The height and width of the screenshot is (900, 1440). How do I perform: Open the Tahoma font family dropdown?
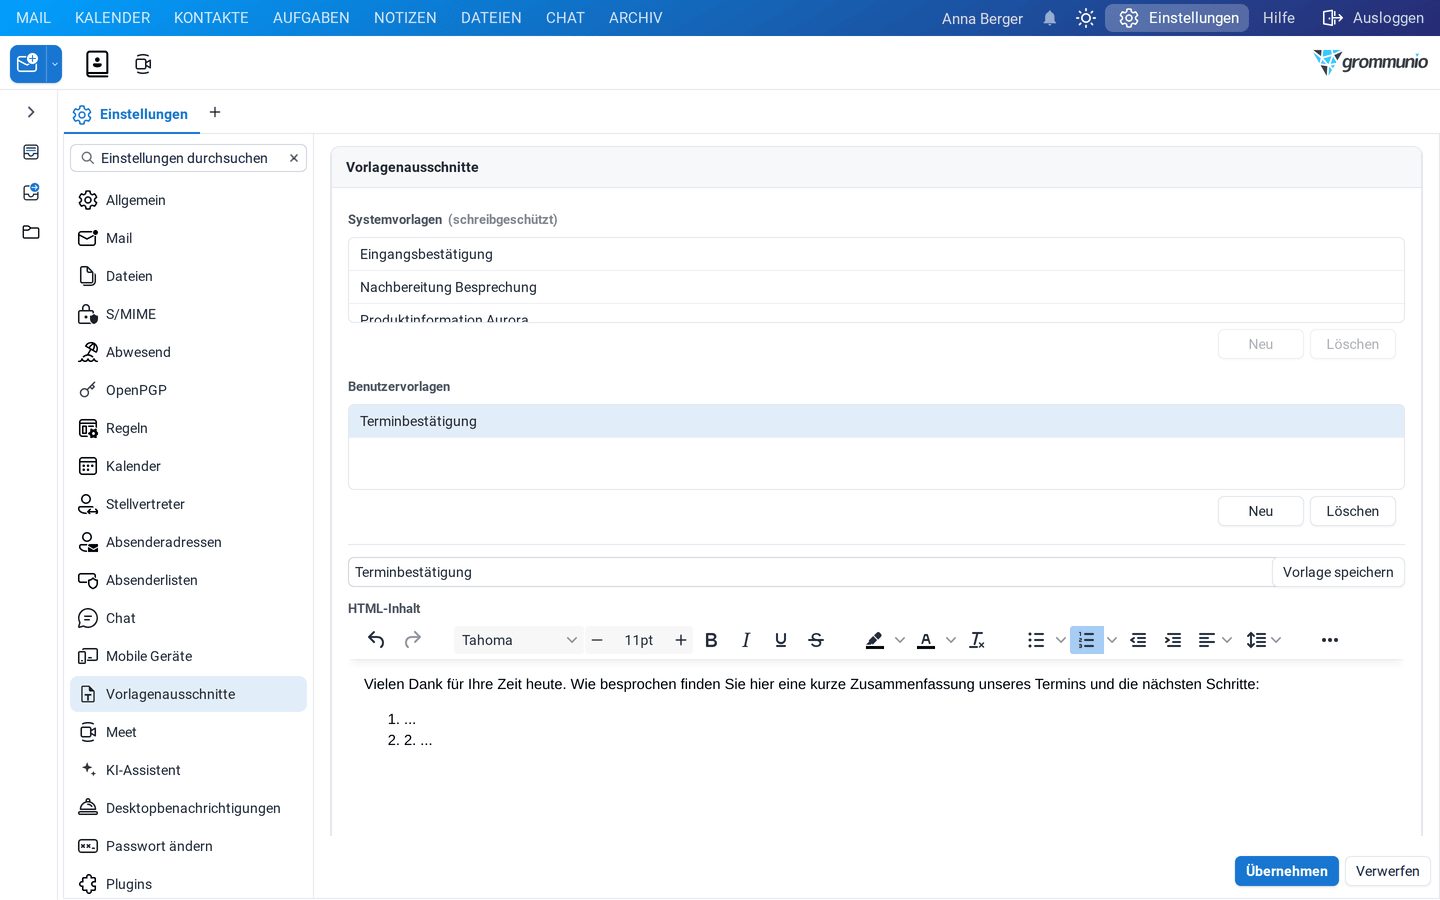(x=518, y=640)
